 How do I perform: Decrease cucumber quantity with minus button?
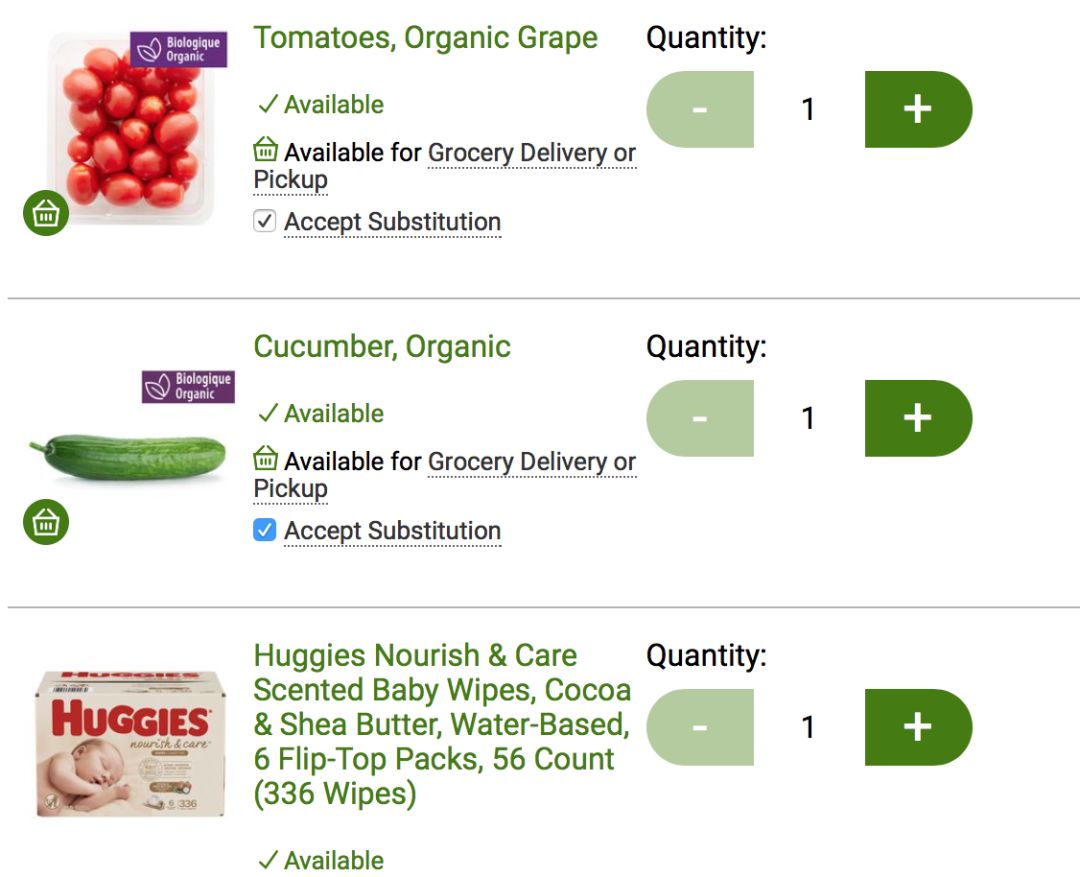point(700,418)
